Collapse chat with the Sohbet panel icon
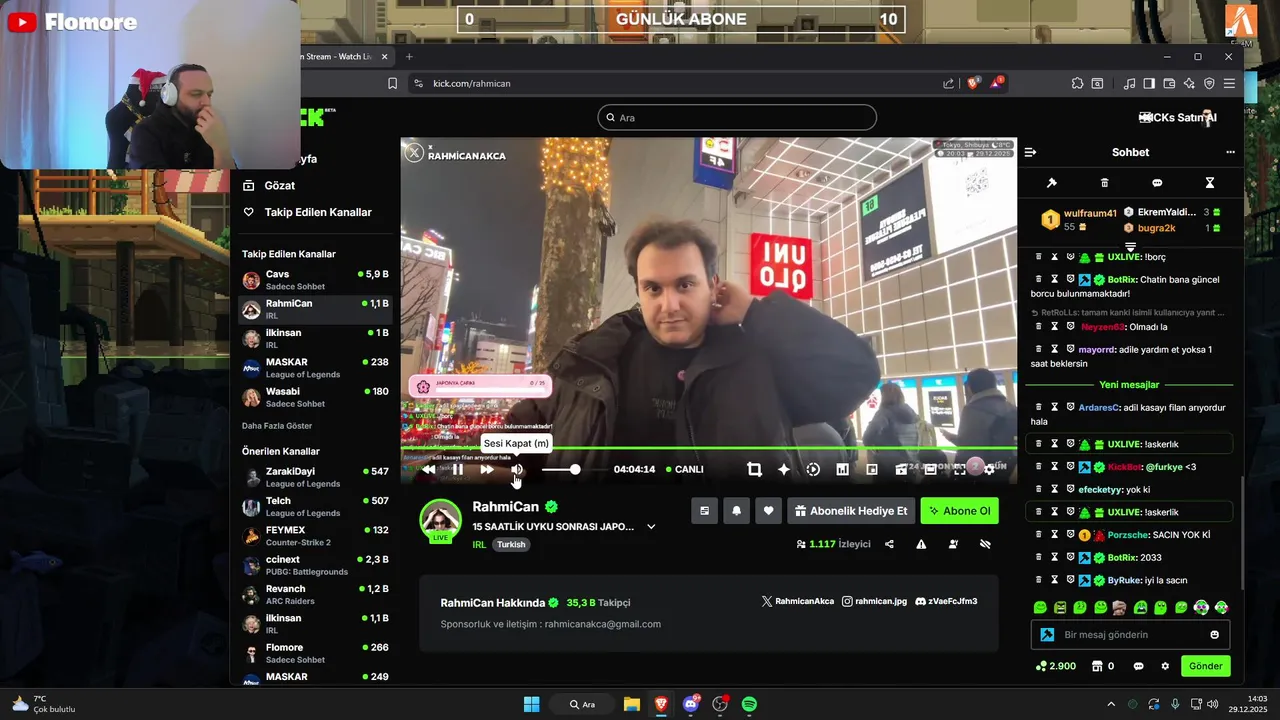 tap(1030, 152)
